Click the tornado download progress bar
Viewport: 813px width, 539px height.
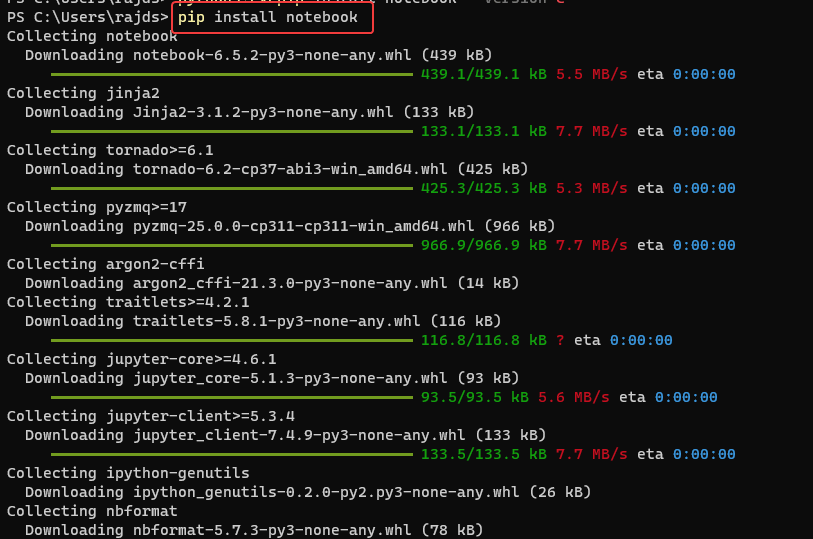pyautogui.click(x=232, y=189)
